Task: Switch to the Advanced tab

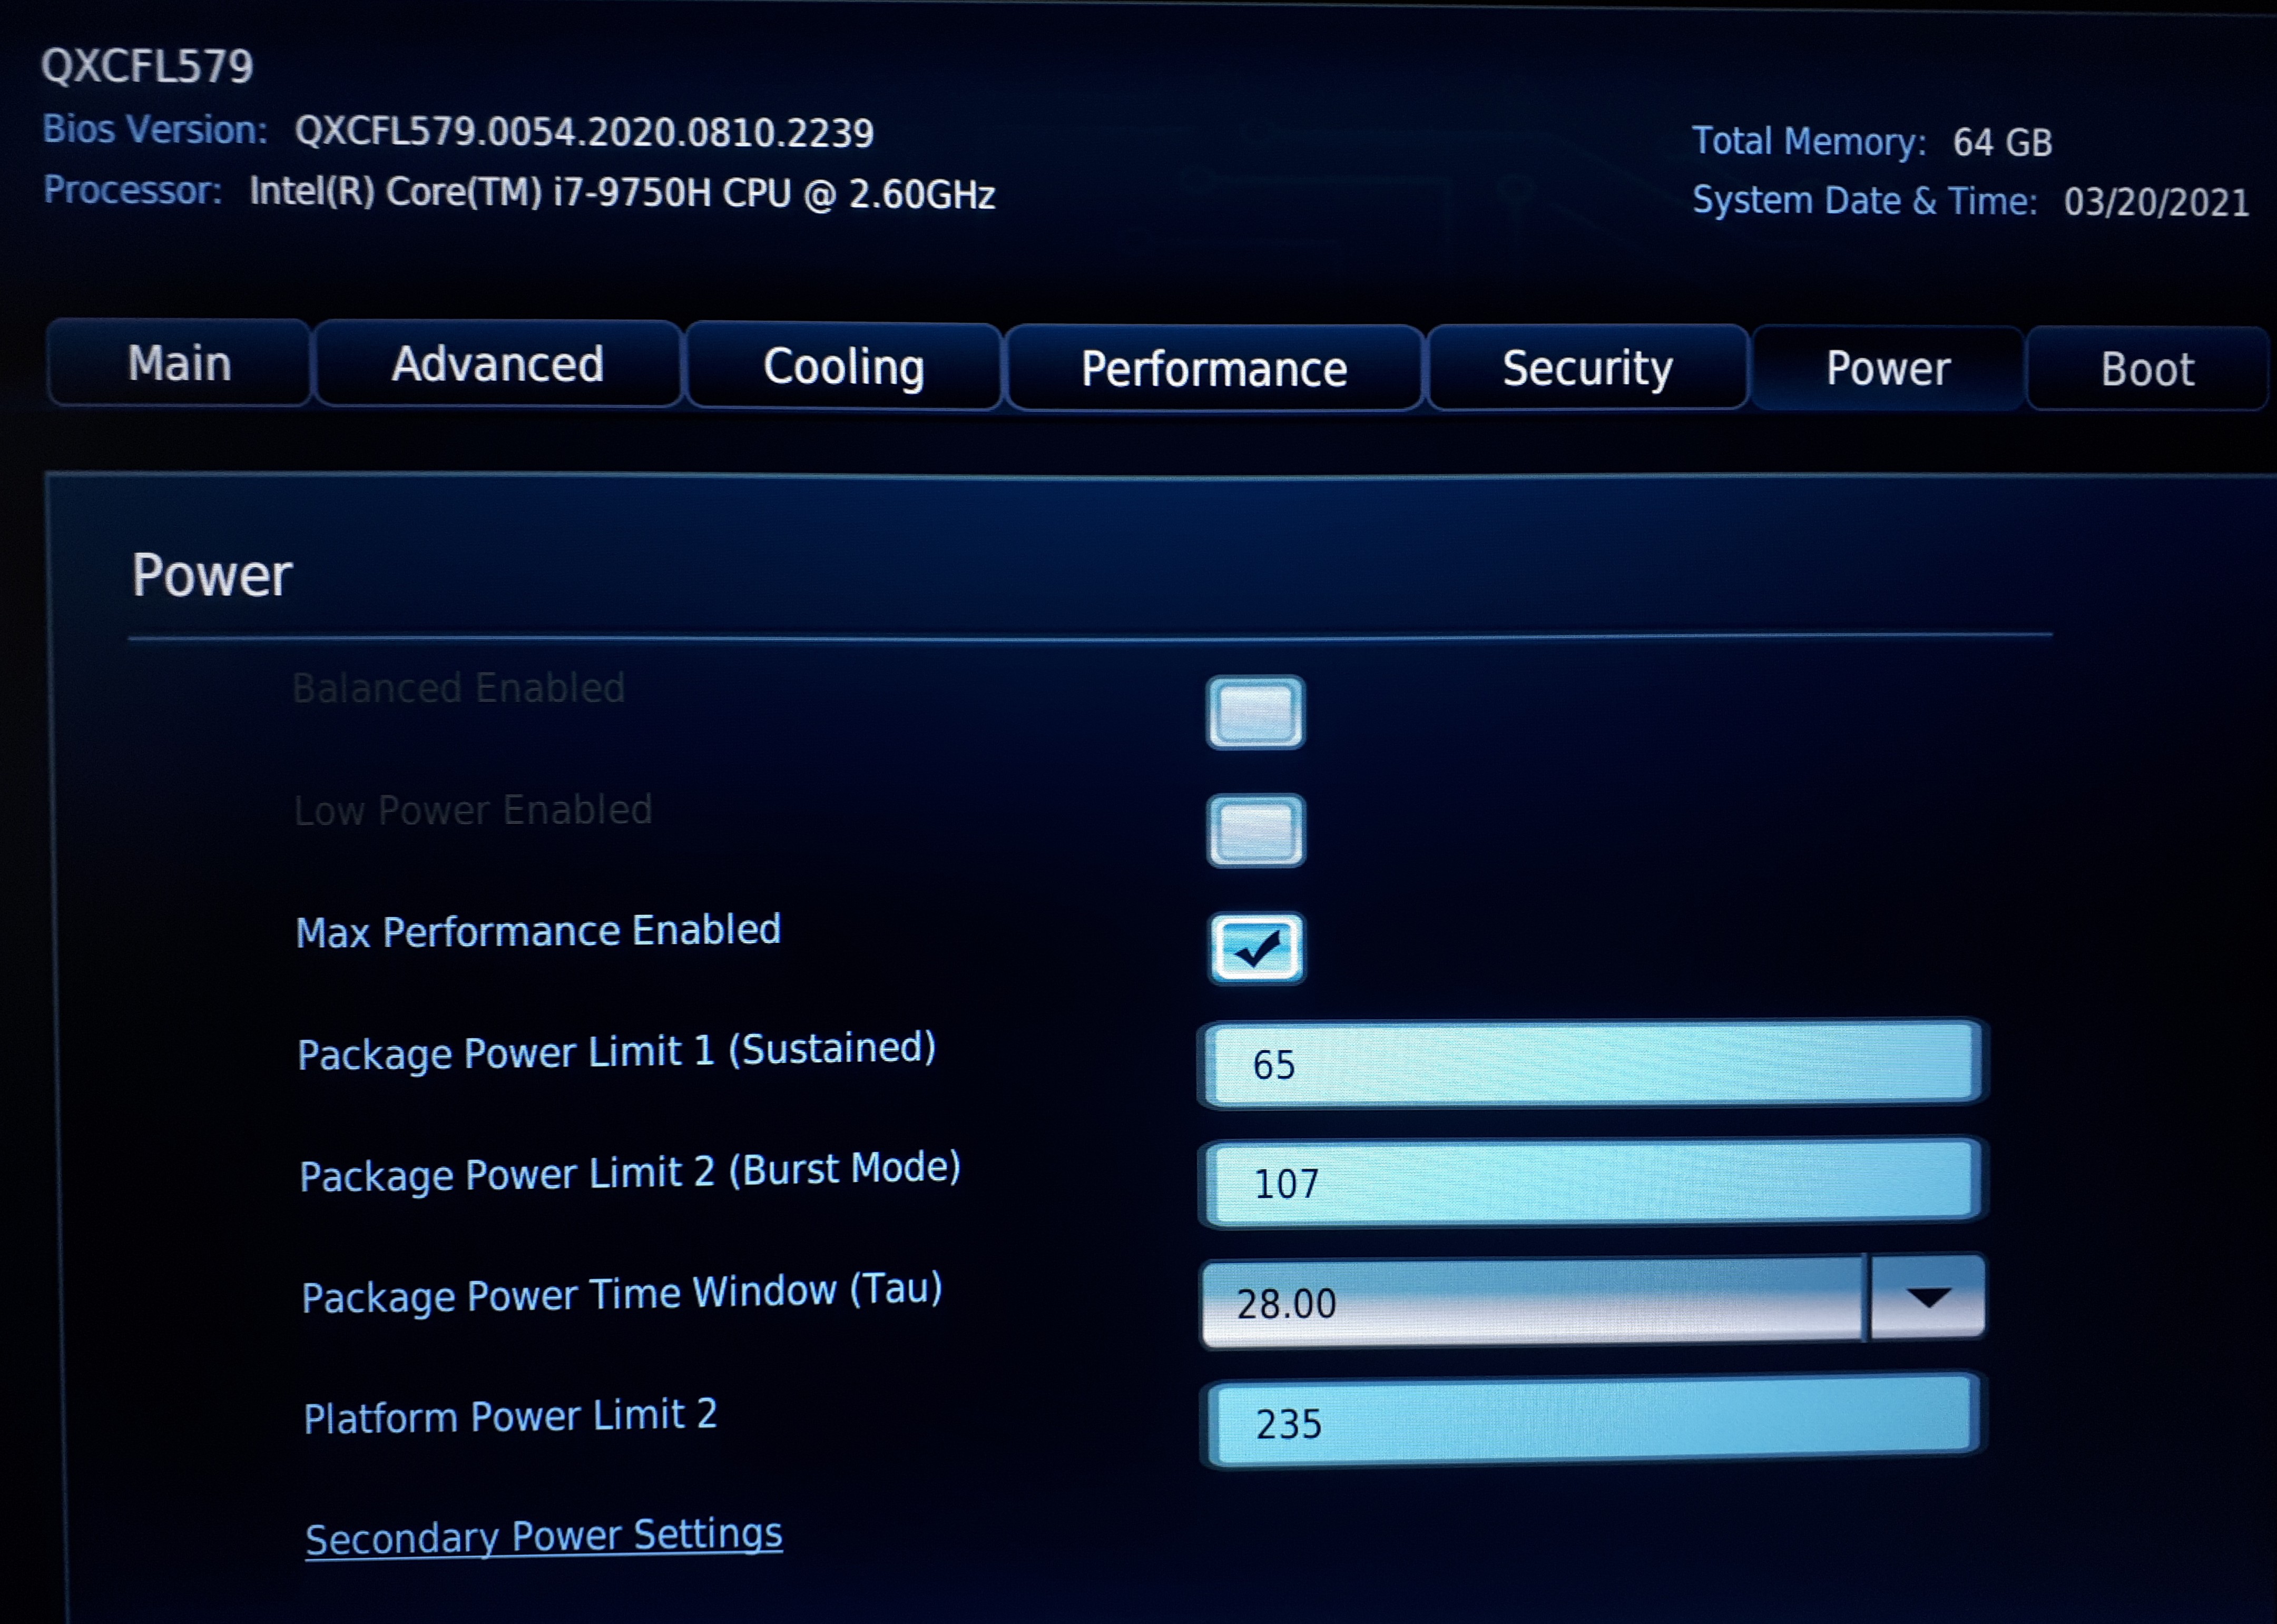Action: (498, 364)
